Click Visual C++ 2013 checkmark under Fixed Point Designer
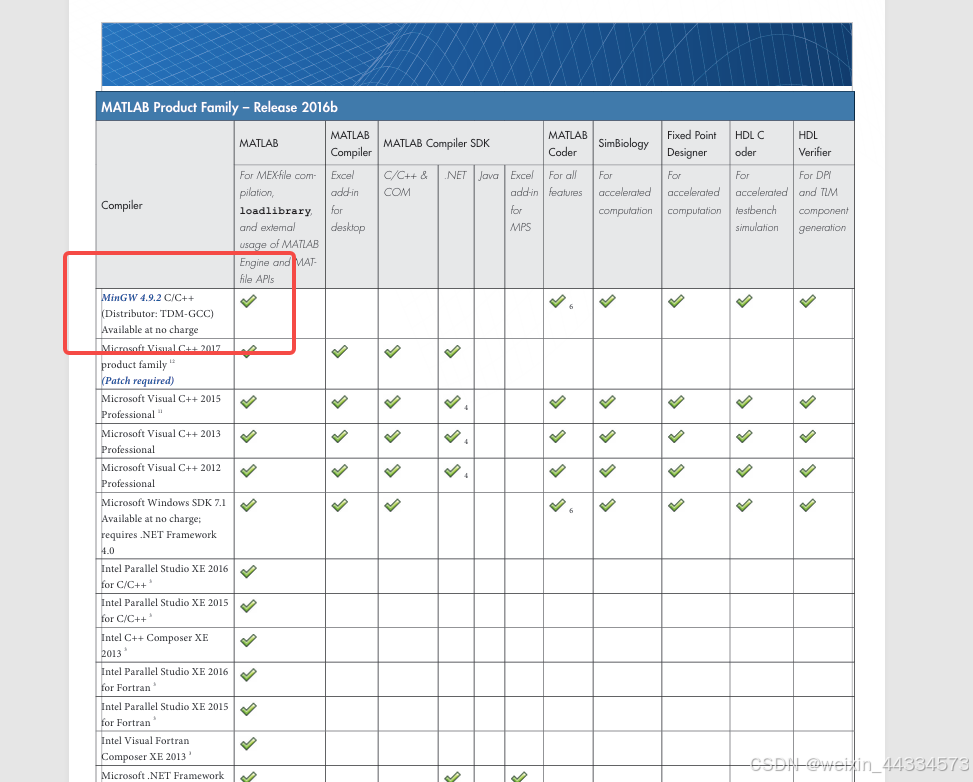This screenshot has width=973, height=782. pyautogui.click(x=676, y=436)
